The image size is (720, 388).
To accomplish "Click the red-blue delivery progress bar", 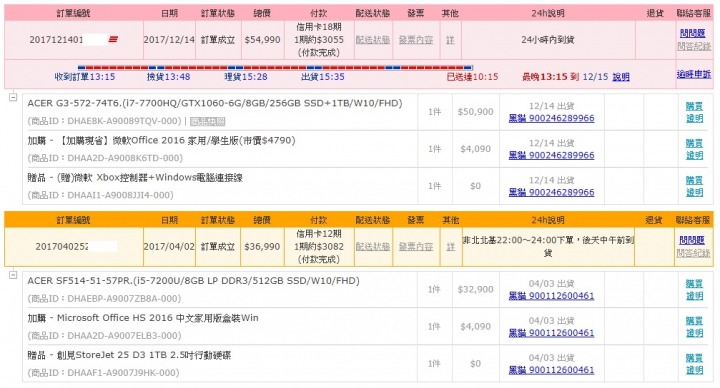I will click(x=275, y=67).
